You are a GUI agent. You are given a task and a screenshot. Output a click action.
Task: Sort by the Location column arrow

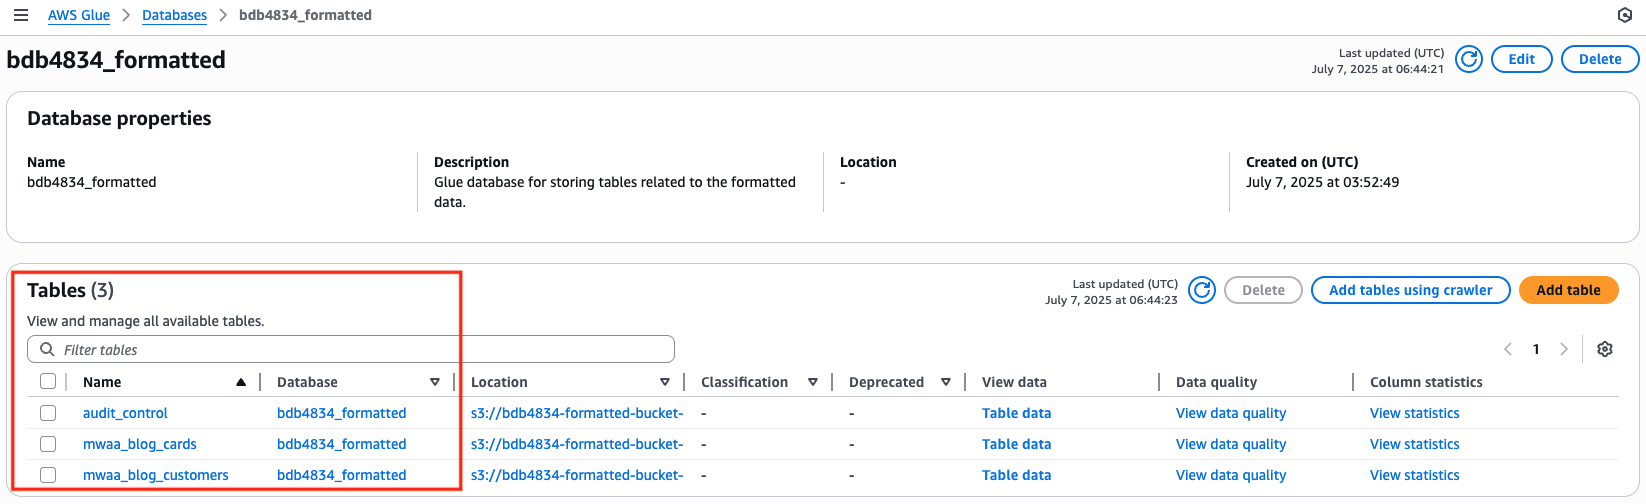(665, 382)
